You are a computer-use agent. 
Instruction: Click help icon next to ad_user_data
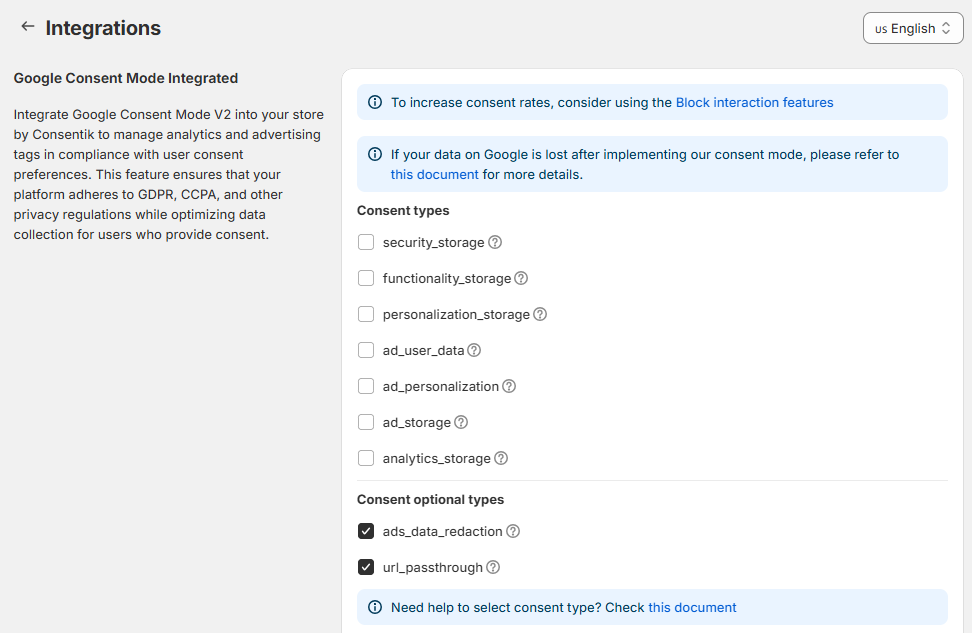pos(474,350)
